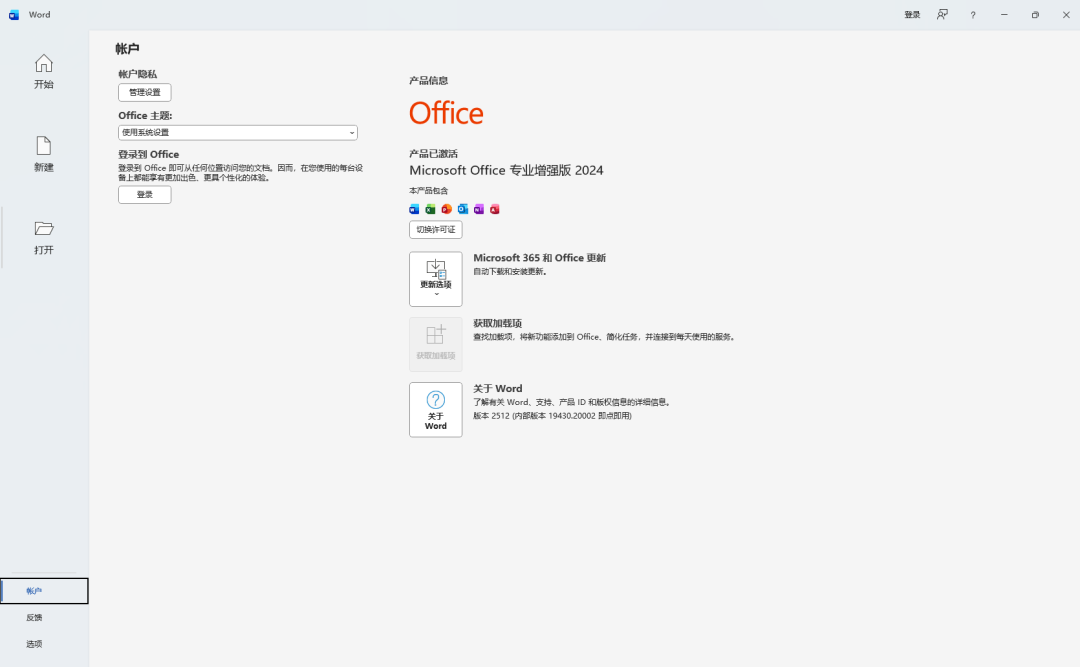This screenshot has height=667, width=1080.
Task: Click the PowerPoint icon in the product list
Action: (x=446, y=209)
